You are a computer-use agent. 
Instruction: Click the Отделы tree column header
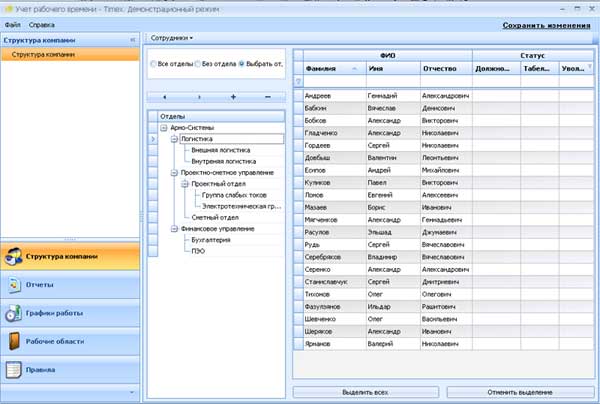pos(222,116)
